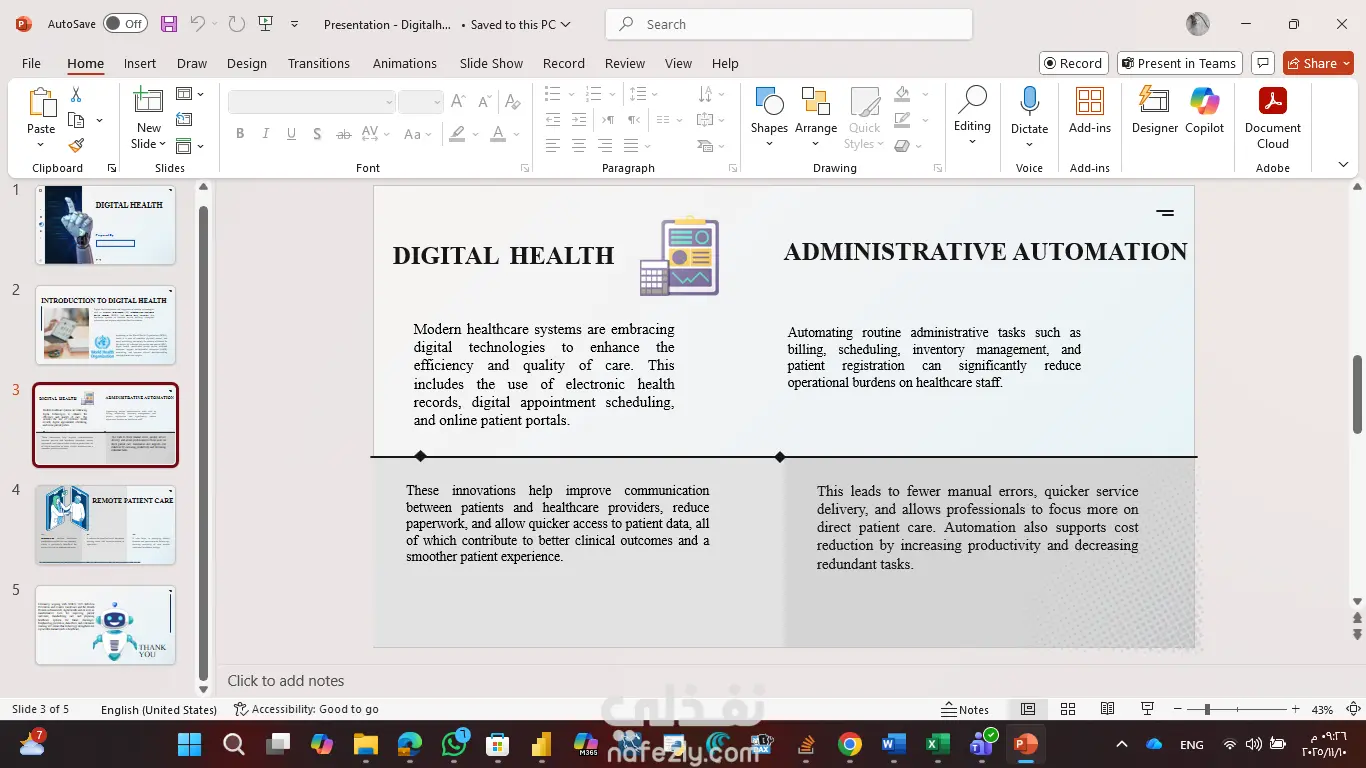Cut selection with the scissors icon

[x=75, y=94]
